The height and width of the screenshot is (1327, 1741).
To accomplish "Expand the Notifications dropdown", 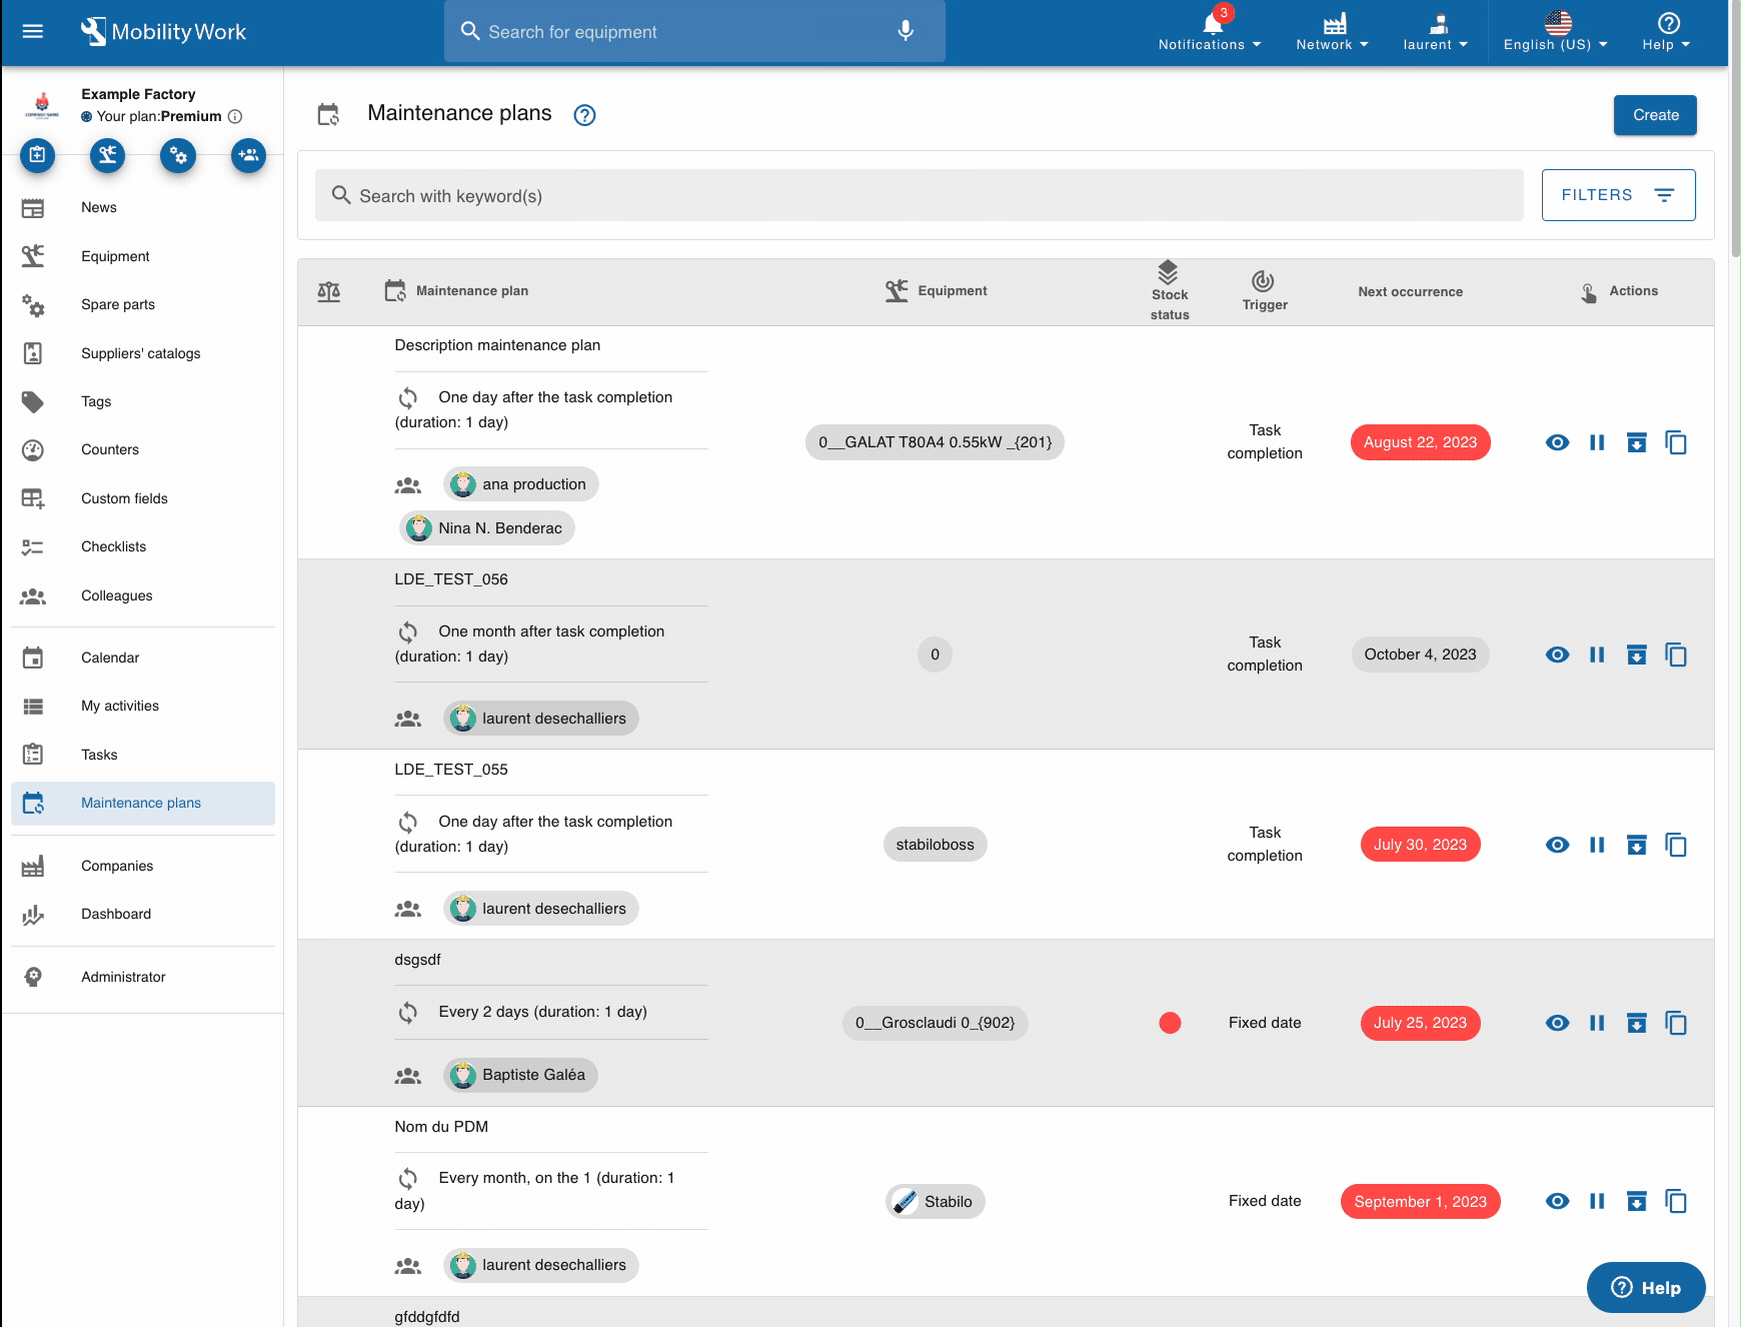I will click(x=1210, y=31).
